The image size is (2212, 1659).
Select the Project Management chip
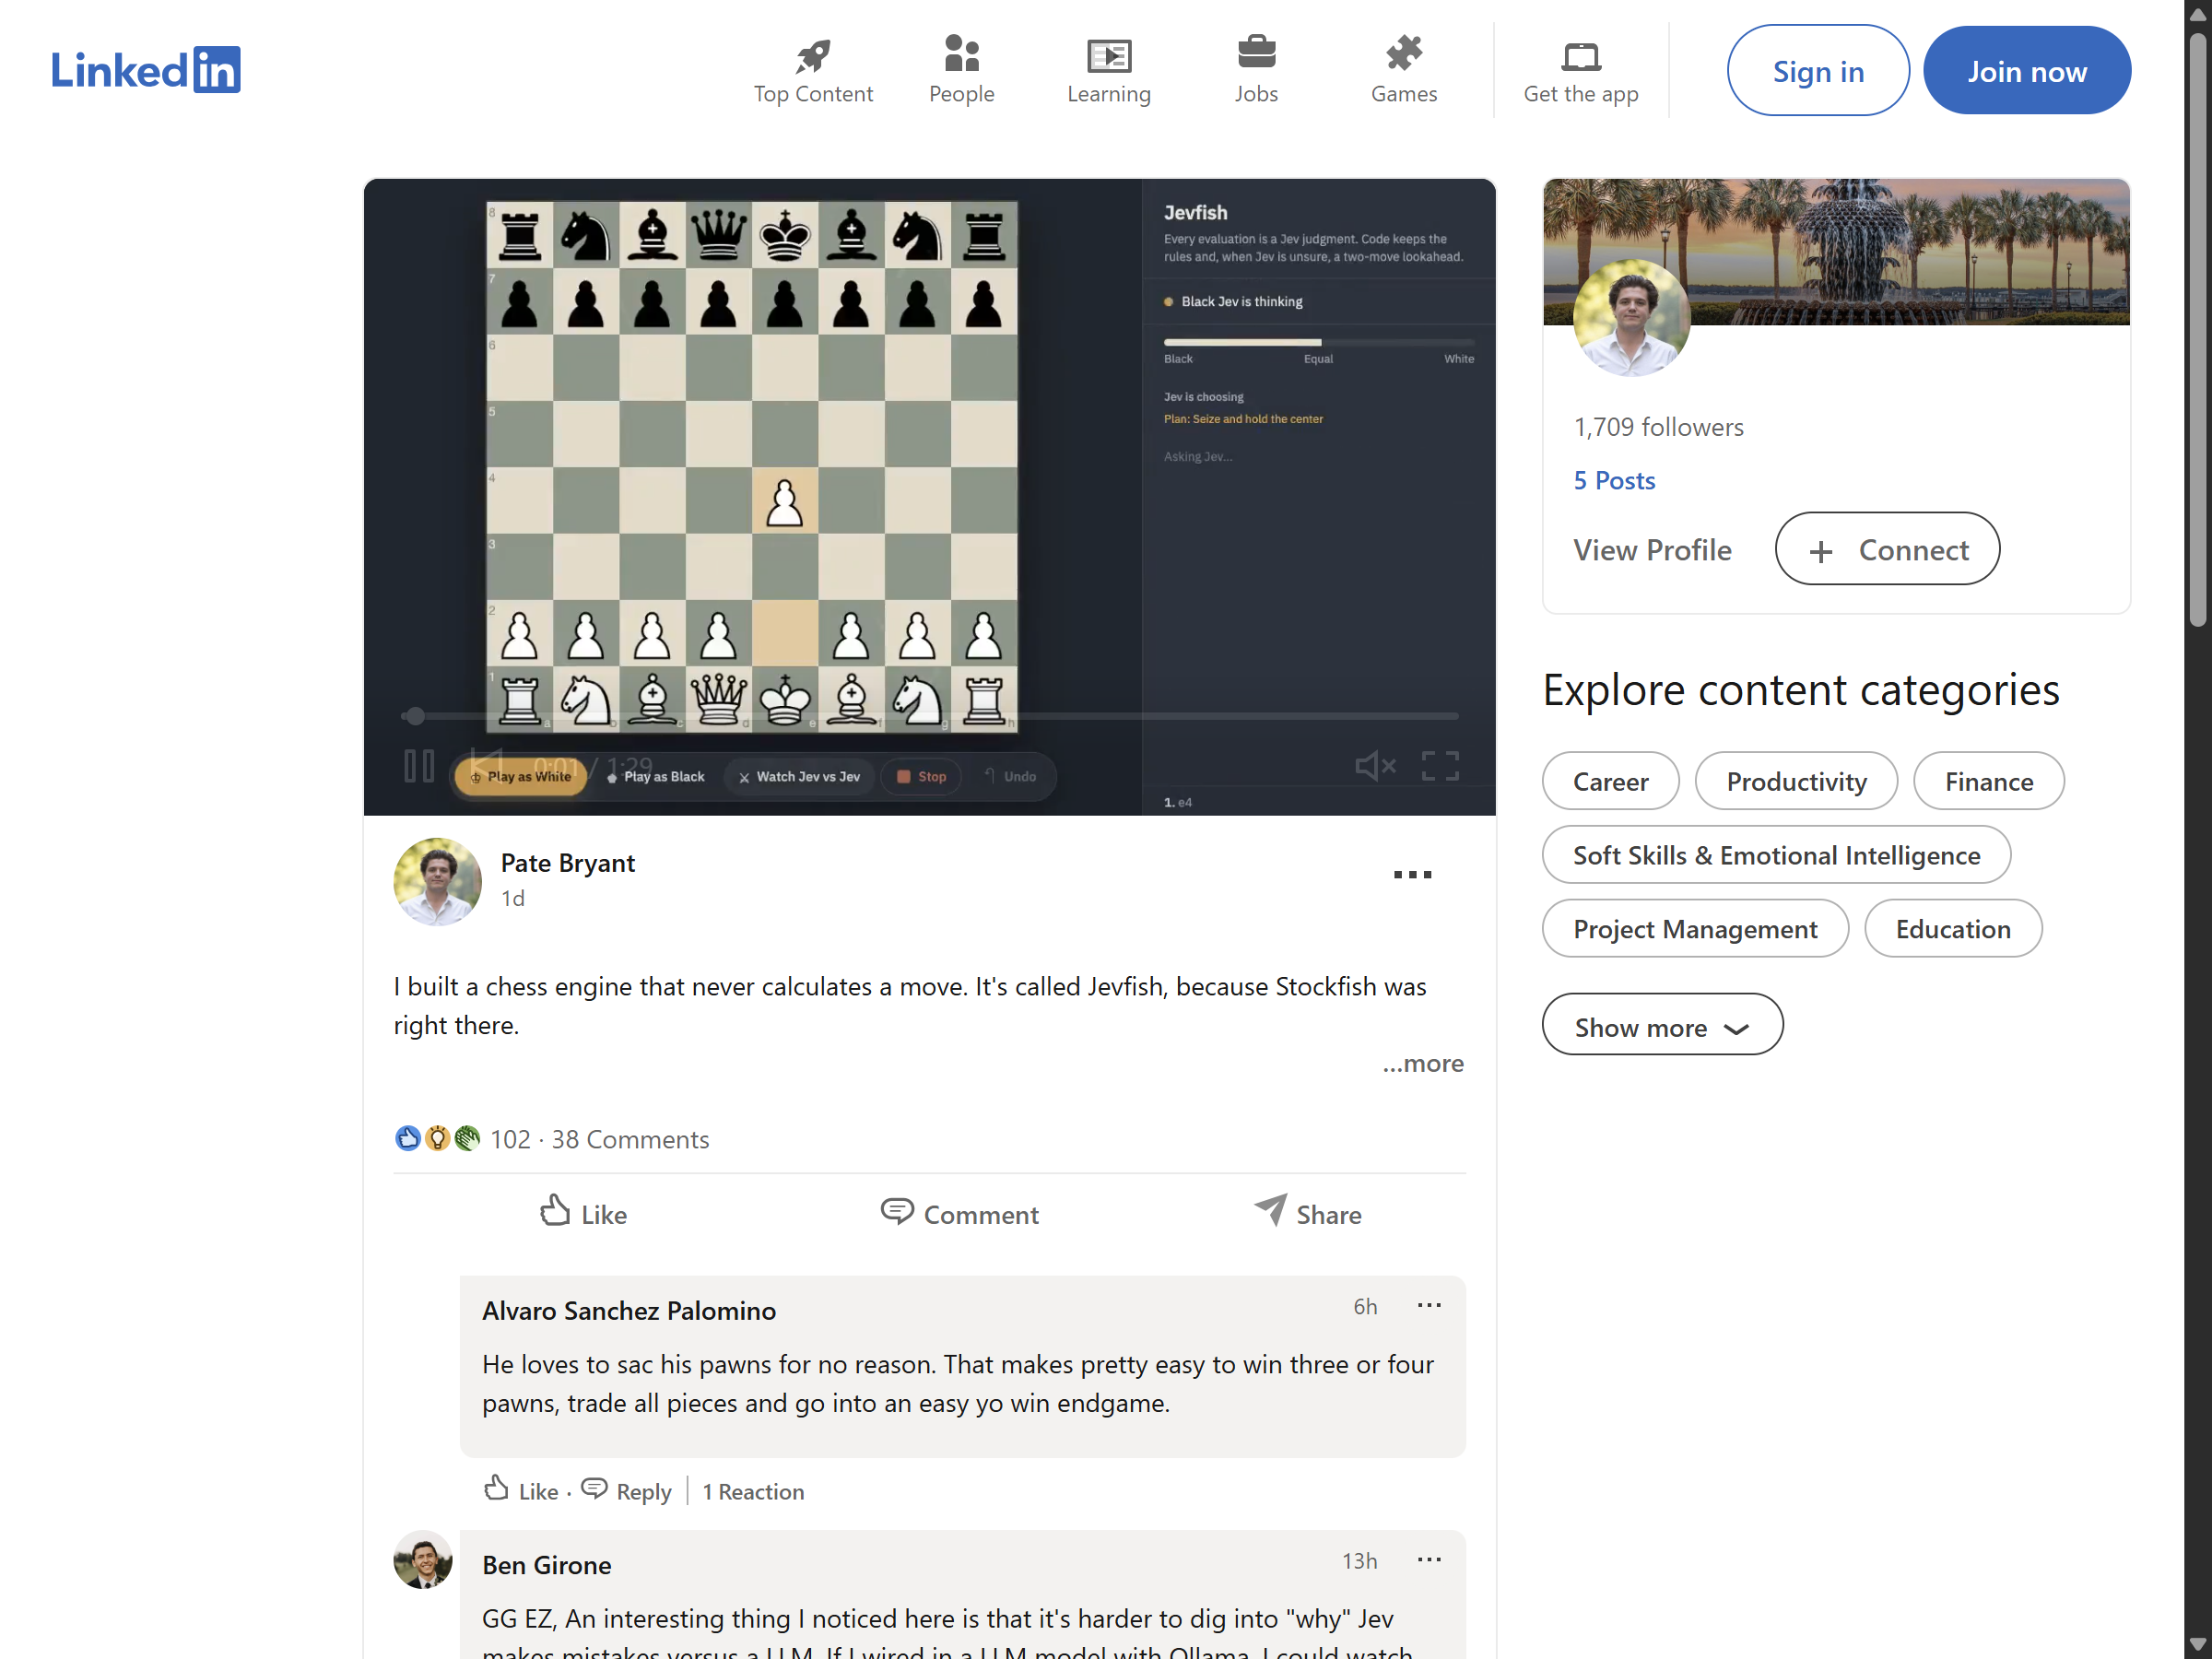pyautogui.click(x=1695, y=929)
